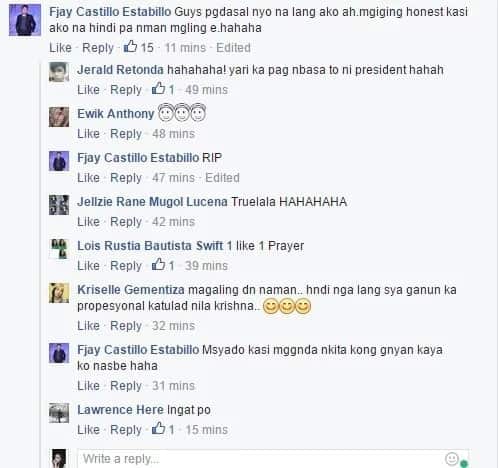The width and height of the screenshot is (498, 468).
Task: Open the 31 mins timestamp link
Action: click(x=173, y=385)
